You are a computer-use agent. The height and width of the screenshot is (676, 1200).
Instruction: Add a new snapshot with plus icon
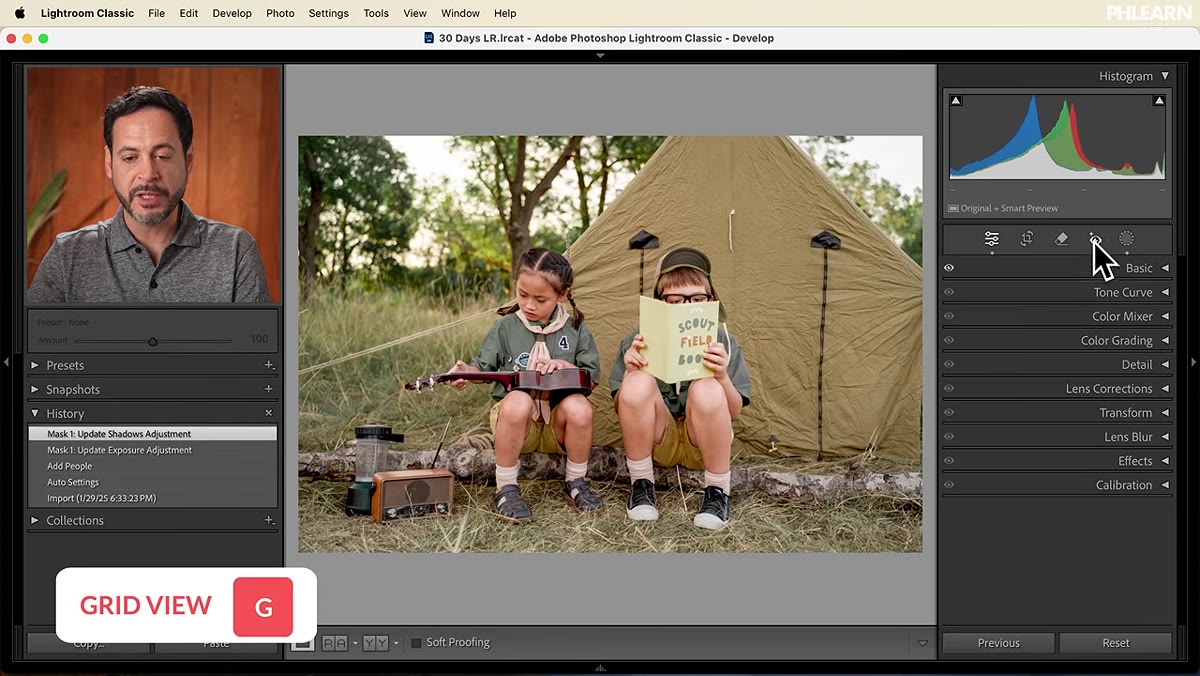(x=269, y=389)
